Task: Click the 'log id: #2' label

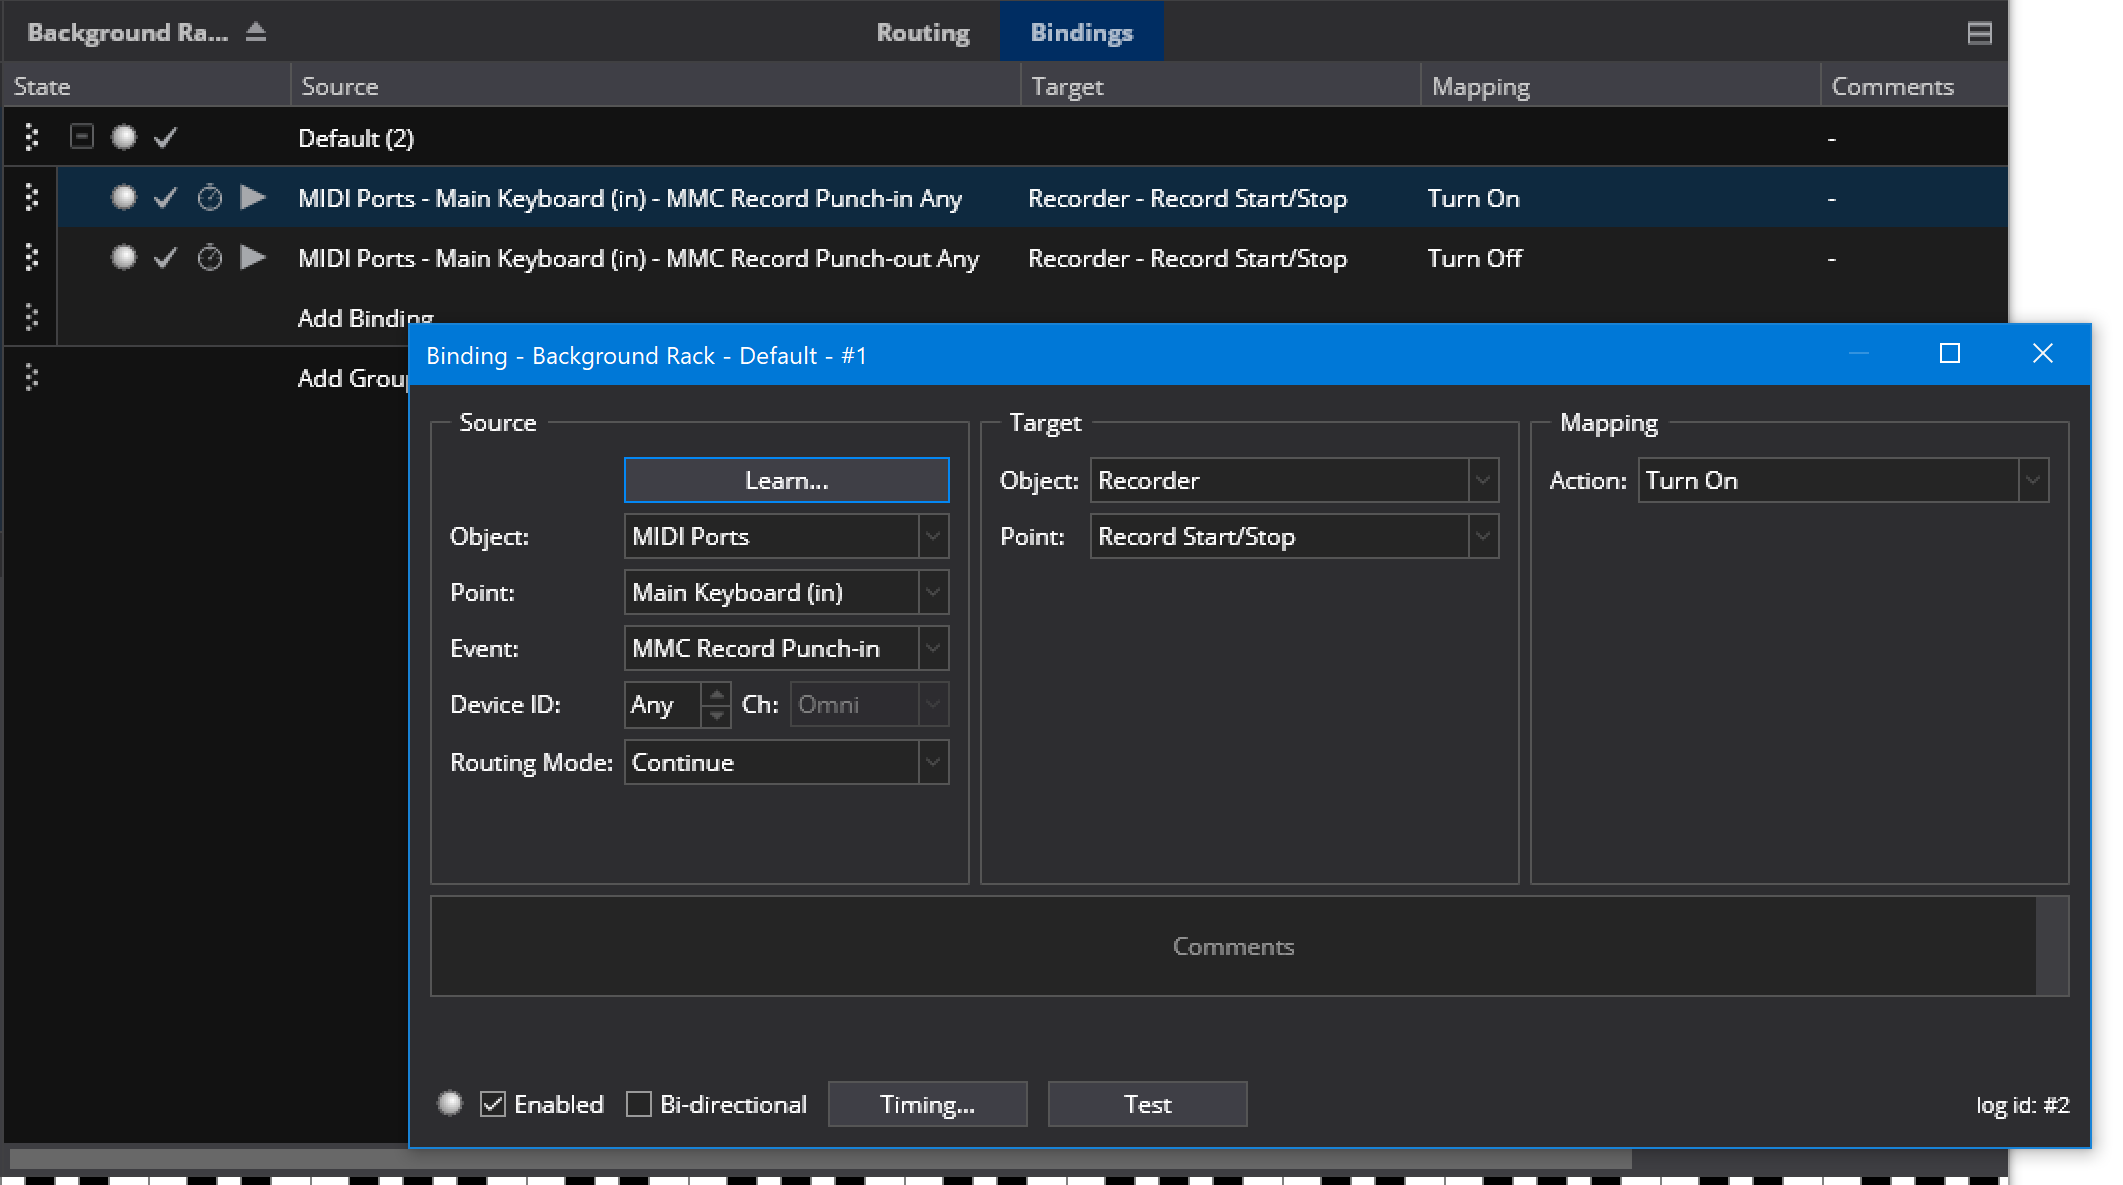Action: 2022,1105
